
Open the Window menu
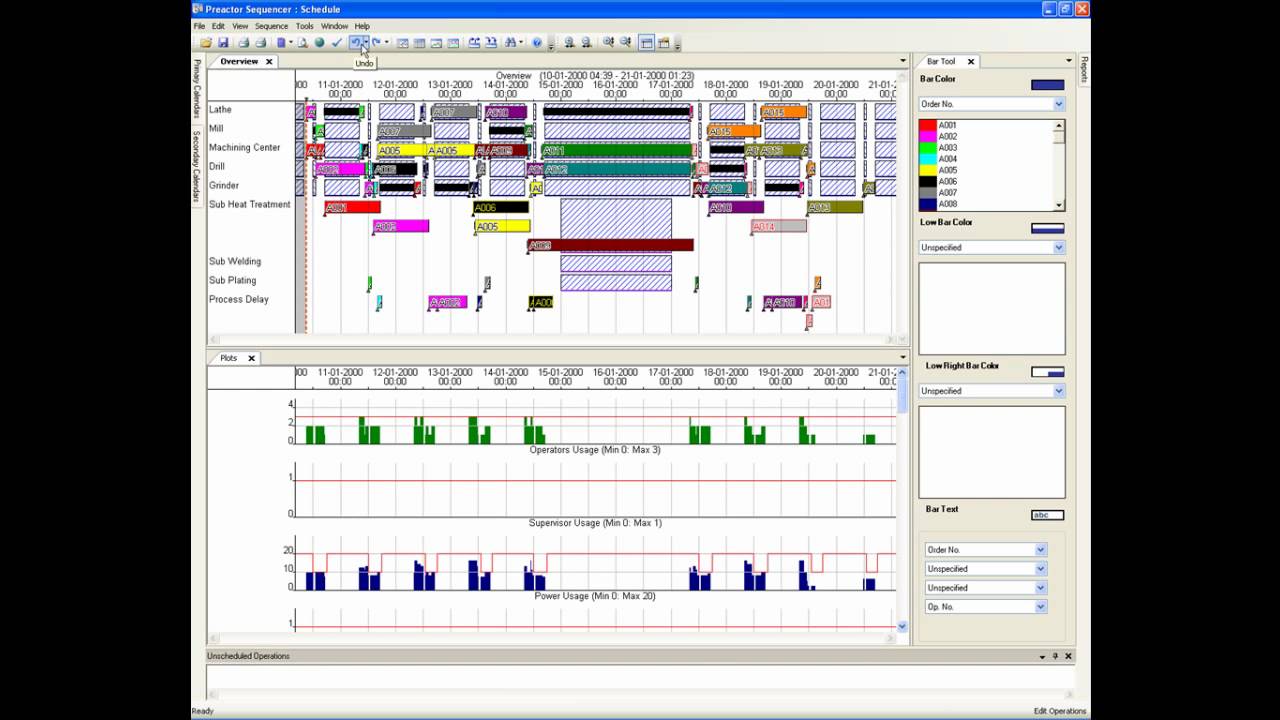(x=334, y=26)
